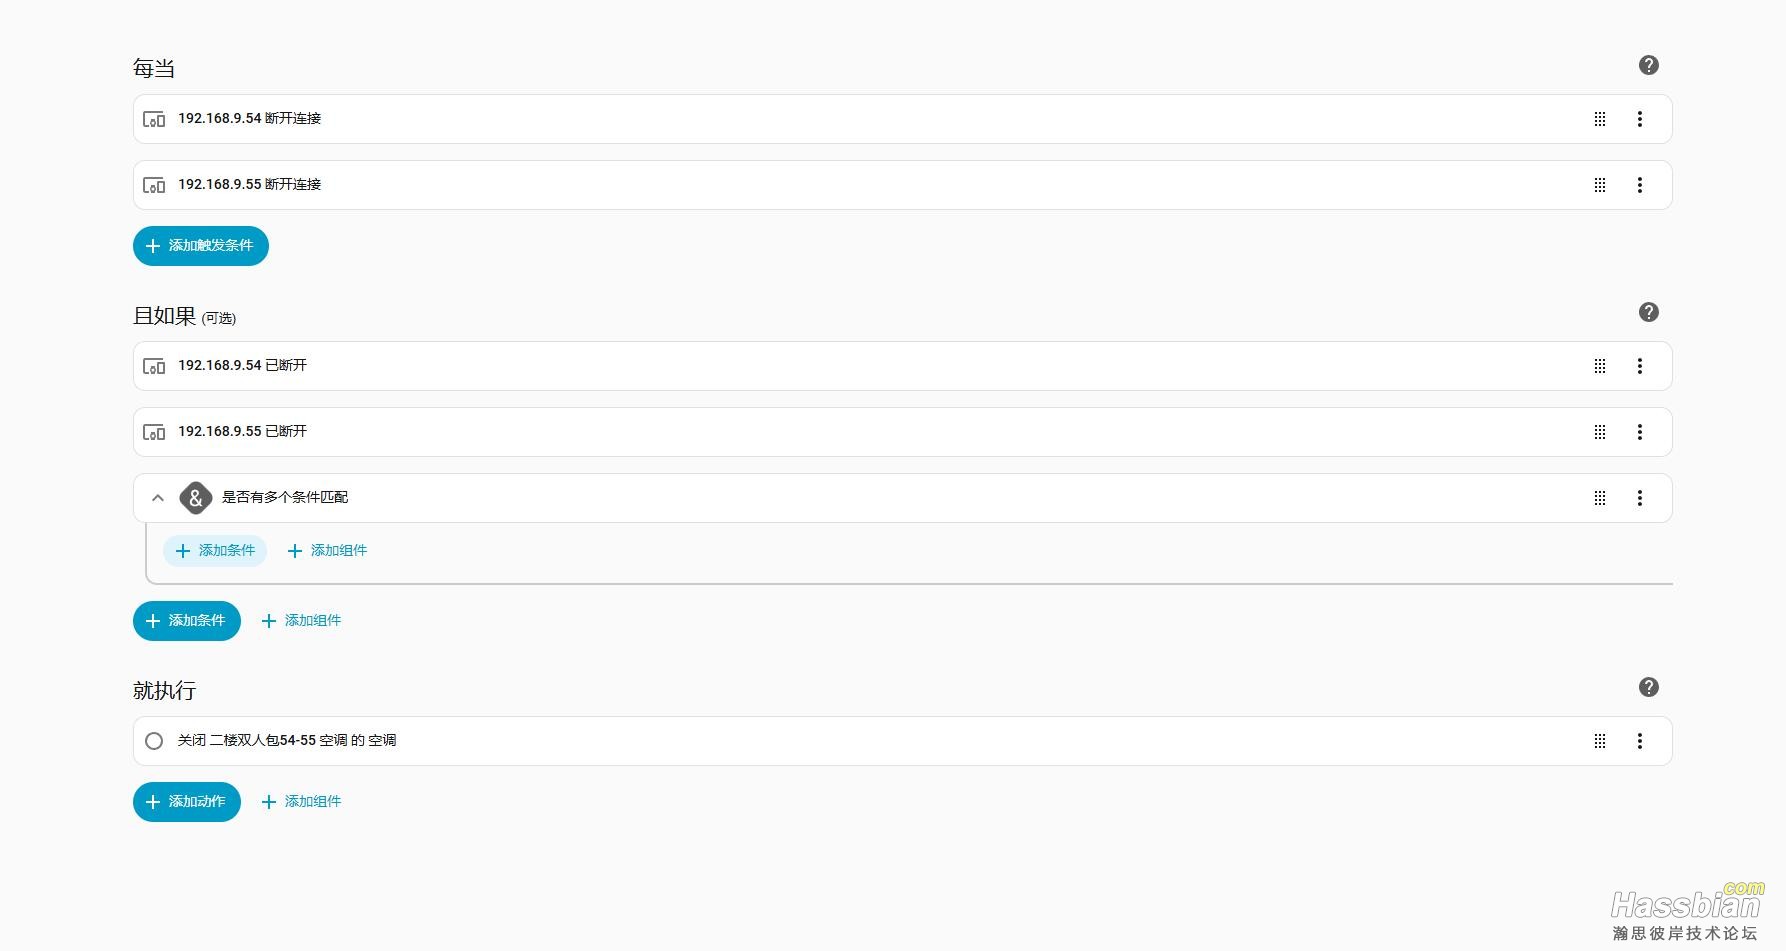Click device icon of 192.168.9.54 已断开 condition

click(x=154, y=366)
